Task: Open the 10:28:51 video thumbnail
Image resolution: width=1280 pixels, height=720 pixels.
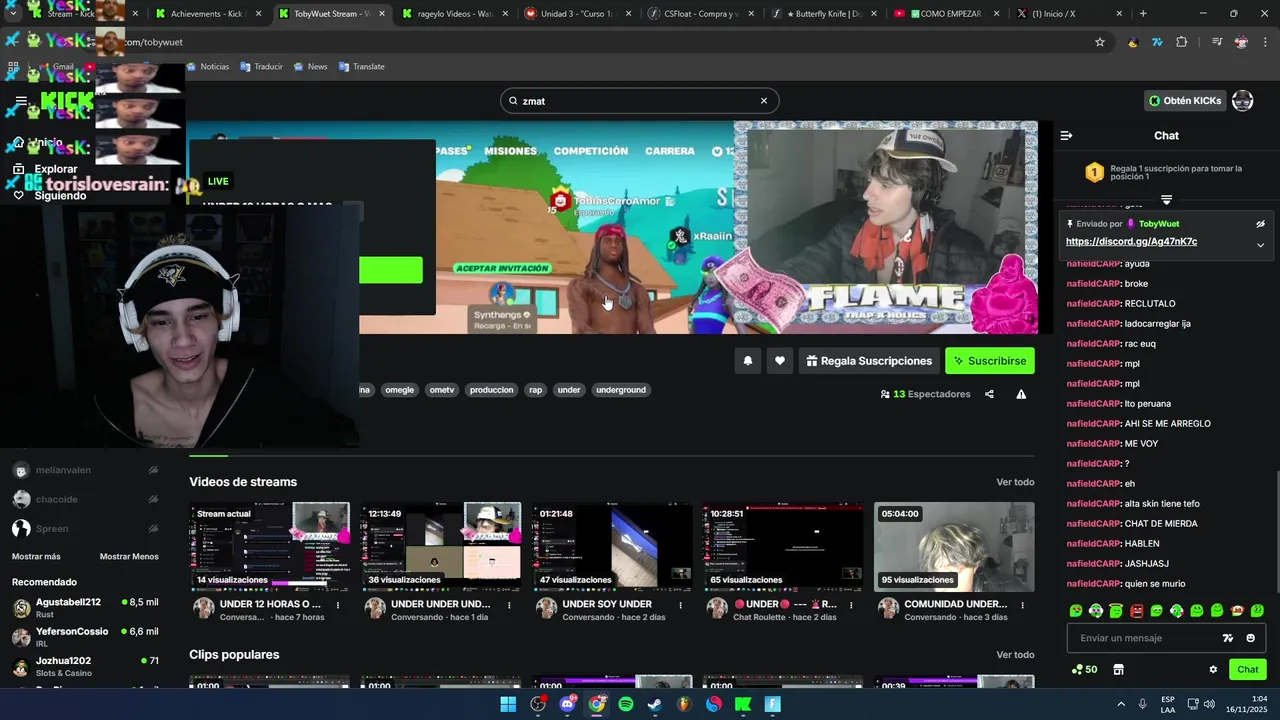Action: coord(783,547)
